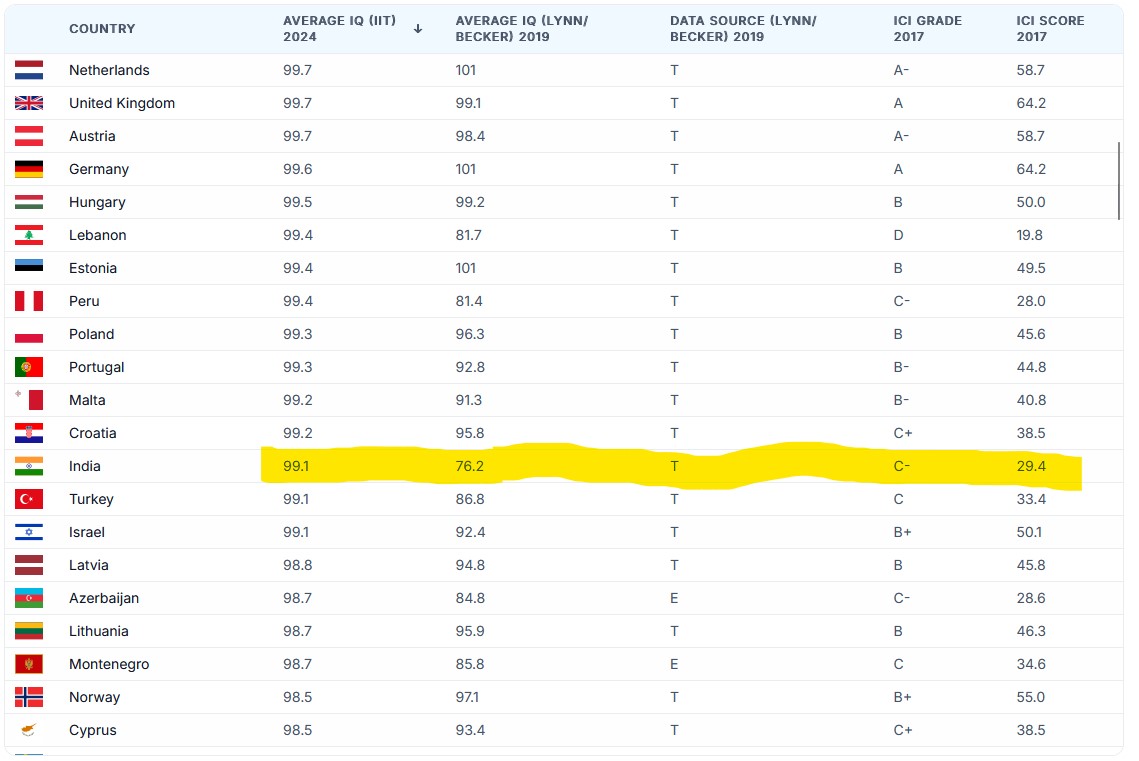Click Hungary's 99.5 IIT IQ value
Viewport: 1139px width, 761px height.
[x=298, y=202]
